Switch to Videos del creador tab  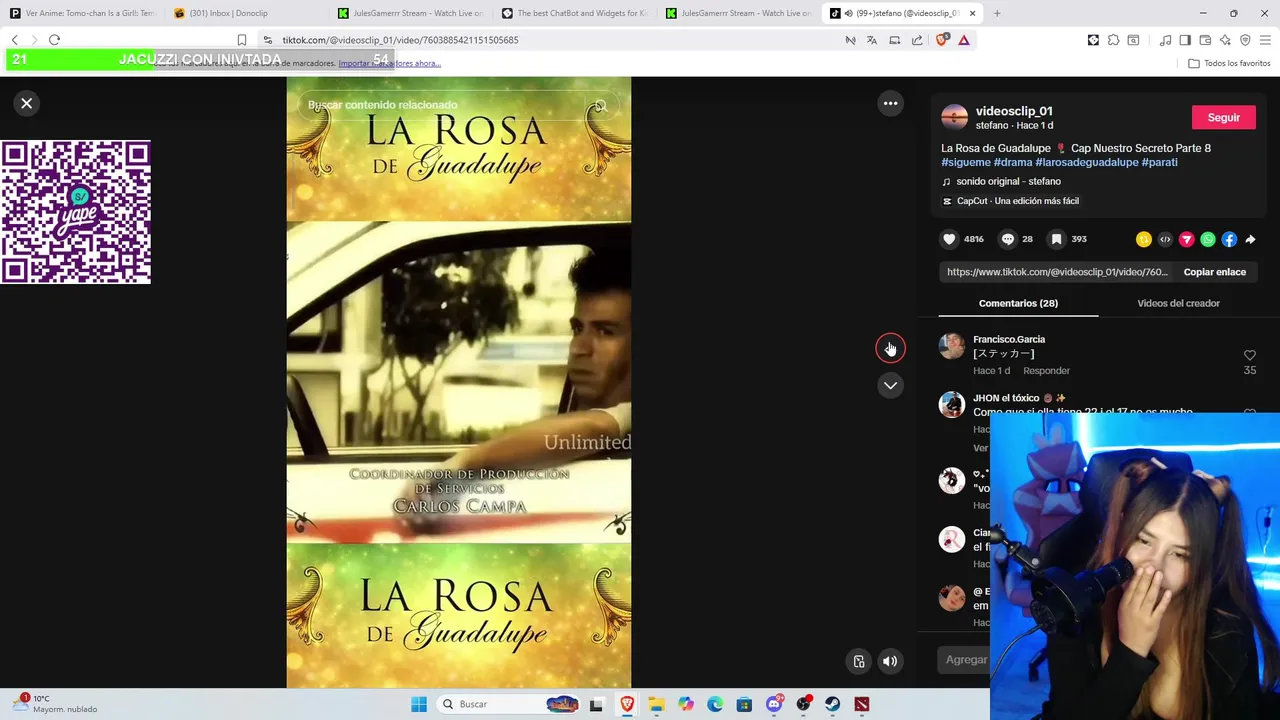pos(1178,303)
